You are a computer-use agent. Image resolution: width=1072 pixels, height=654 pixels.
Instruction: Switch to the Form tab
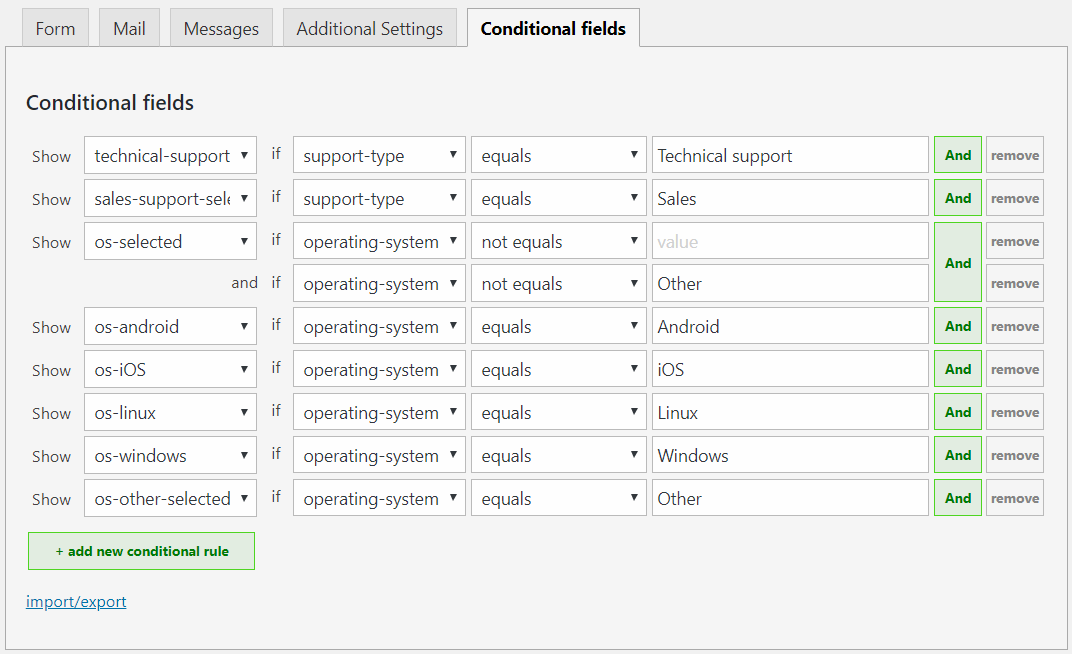click(55, 28)
